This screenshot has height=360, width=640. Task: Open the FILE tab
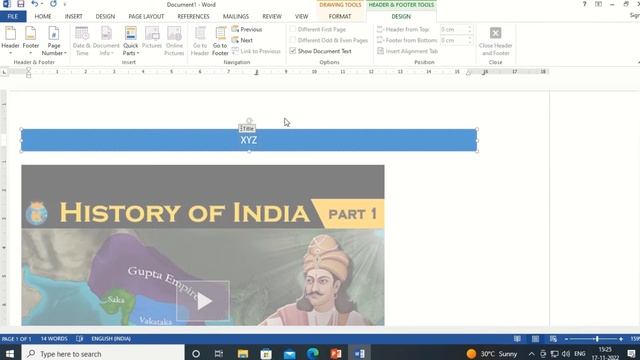13,16
